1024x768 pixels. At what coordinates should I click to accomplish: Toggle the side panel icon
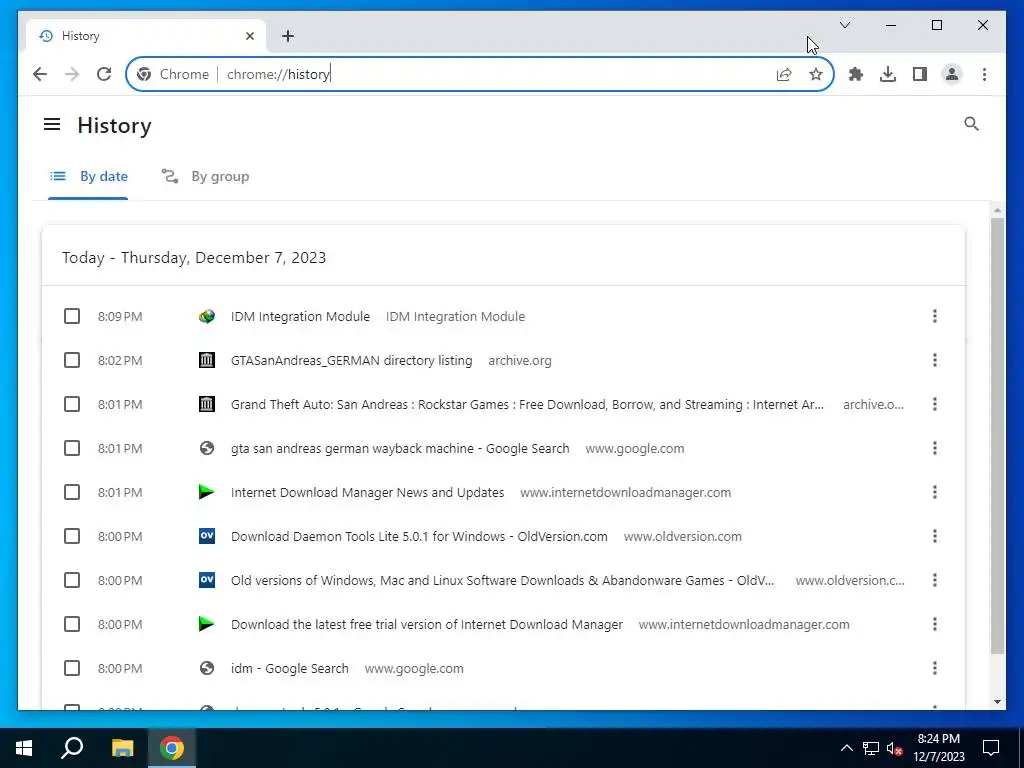click(920, 74)
